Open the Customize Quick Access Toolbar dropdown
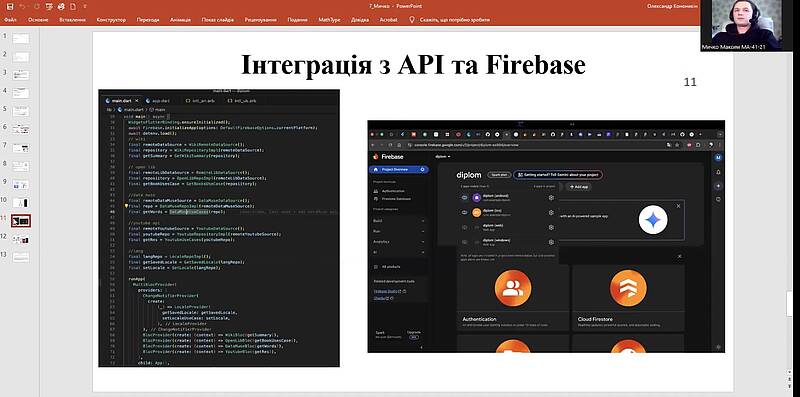Image resolution: width=800 pixels, height=397 pixels. pos(85,7)
